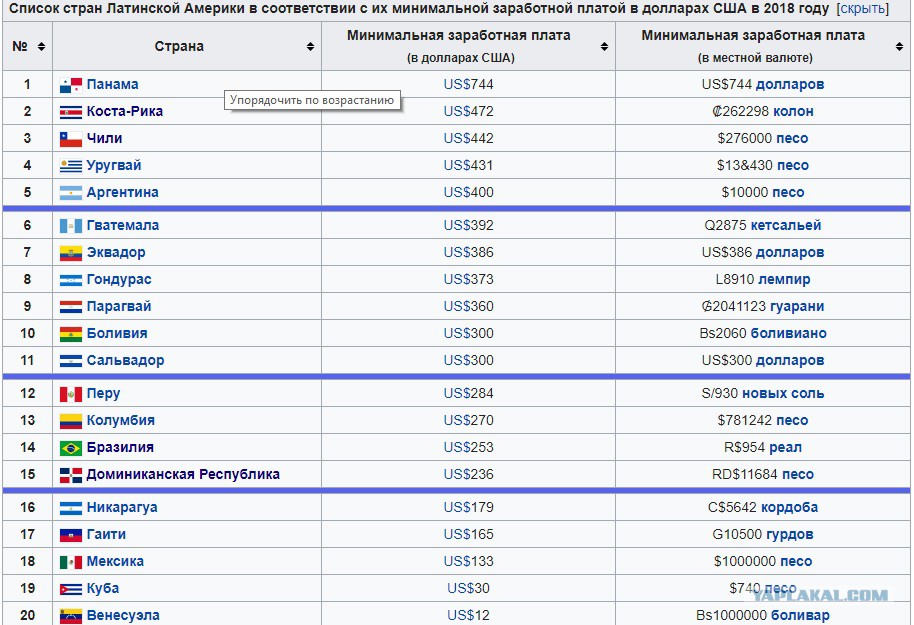Open the боливиано currency link
The height and width of the screenshot is (625, 914).
pyautogui.click(x=789, y=333)
